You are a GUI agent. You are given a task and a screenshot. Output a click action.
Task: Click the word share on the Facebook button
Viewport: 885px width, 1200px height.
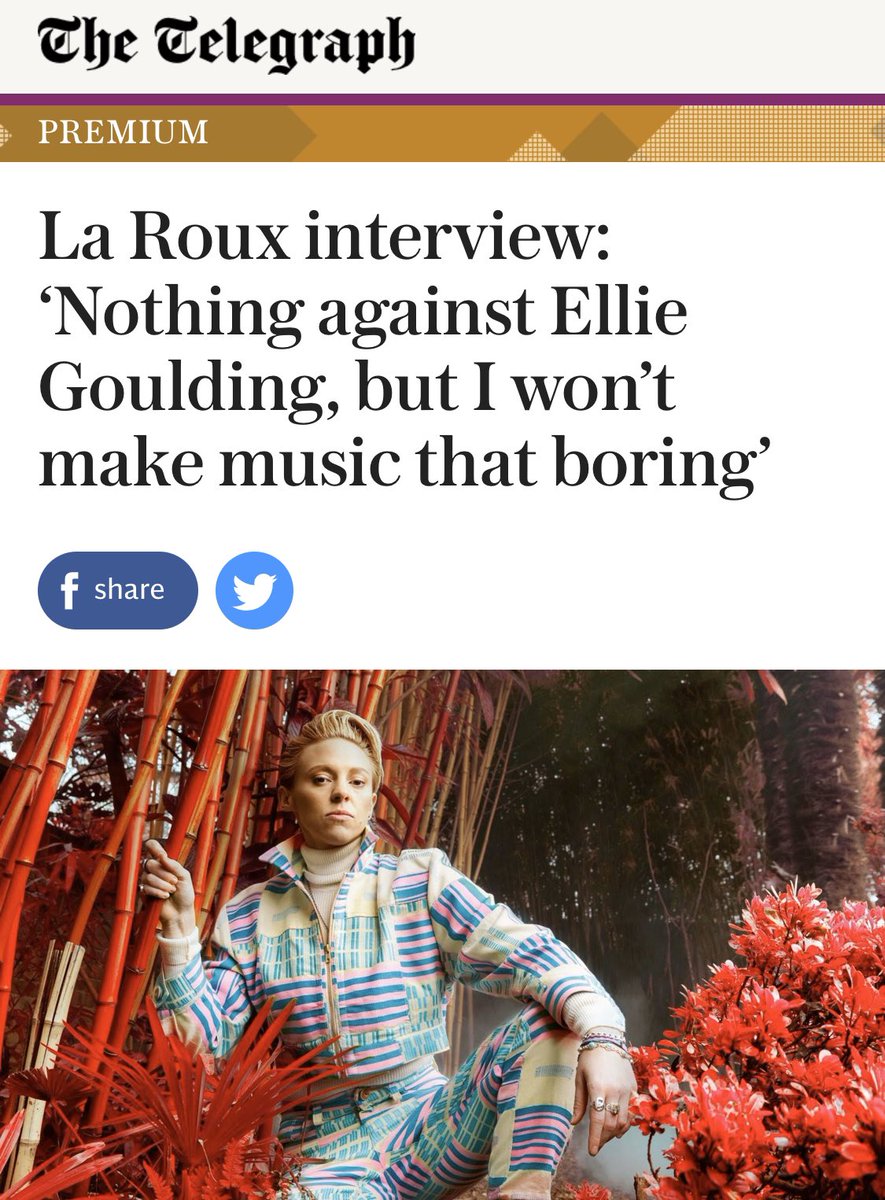[129, 590]
